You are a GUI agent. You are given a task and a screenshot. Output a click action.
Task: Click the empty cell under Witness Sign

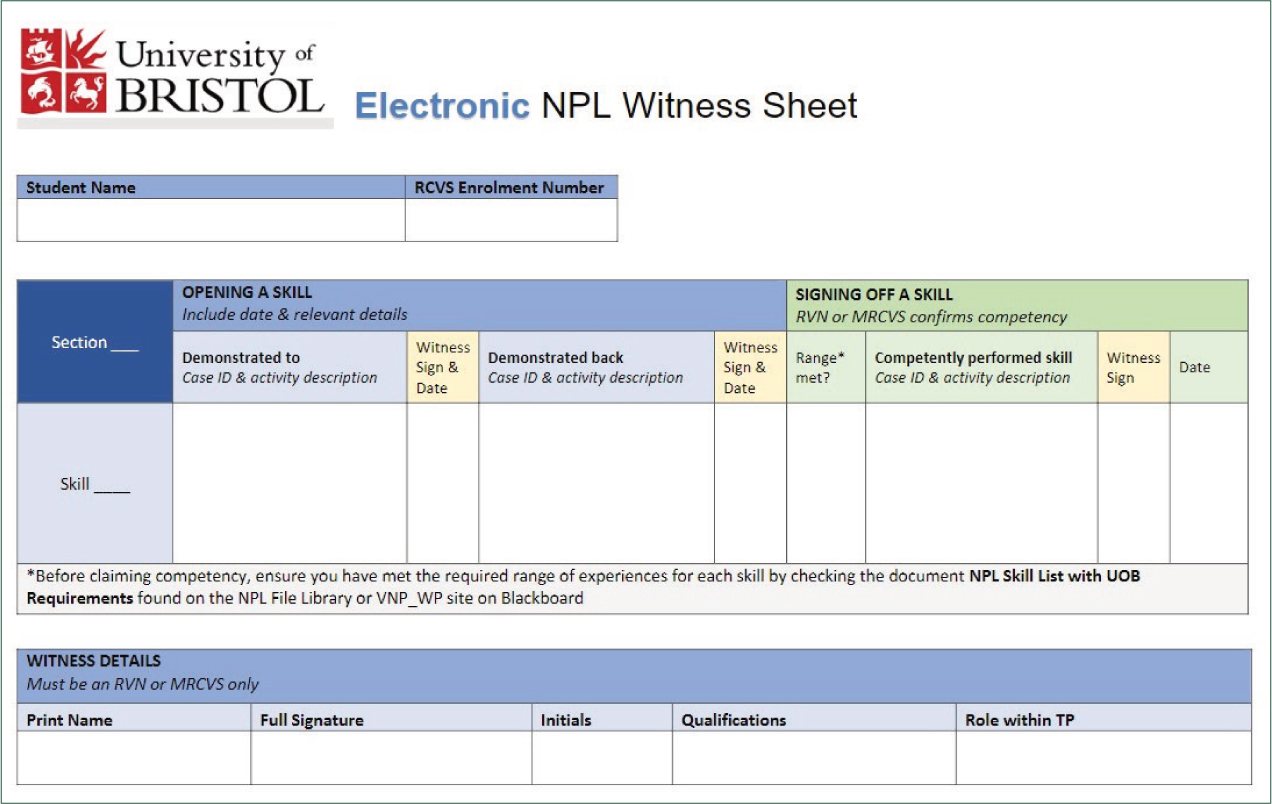pos(1134,484)
